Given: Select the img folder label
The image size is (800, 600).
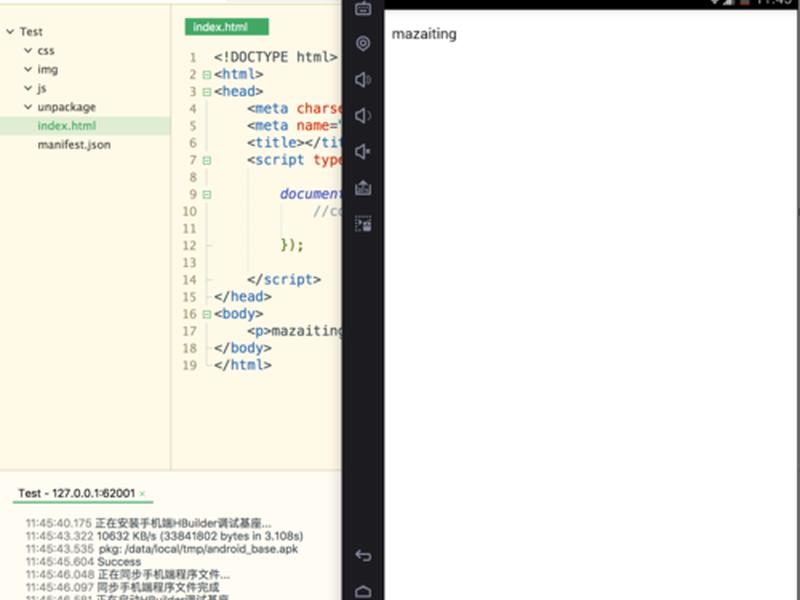Looking at the screenshot, I should coord(47,69).
